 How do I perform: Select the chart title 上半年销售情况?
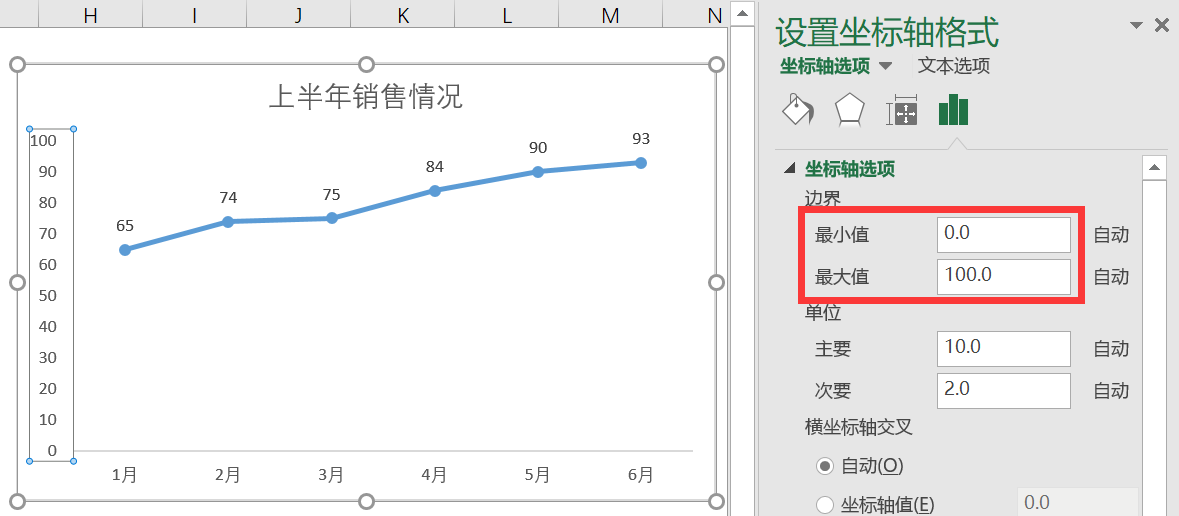[x=365, y=97]
